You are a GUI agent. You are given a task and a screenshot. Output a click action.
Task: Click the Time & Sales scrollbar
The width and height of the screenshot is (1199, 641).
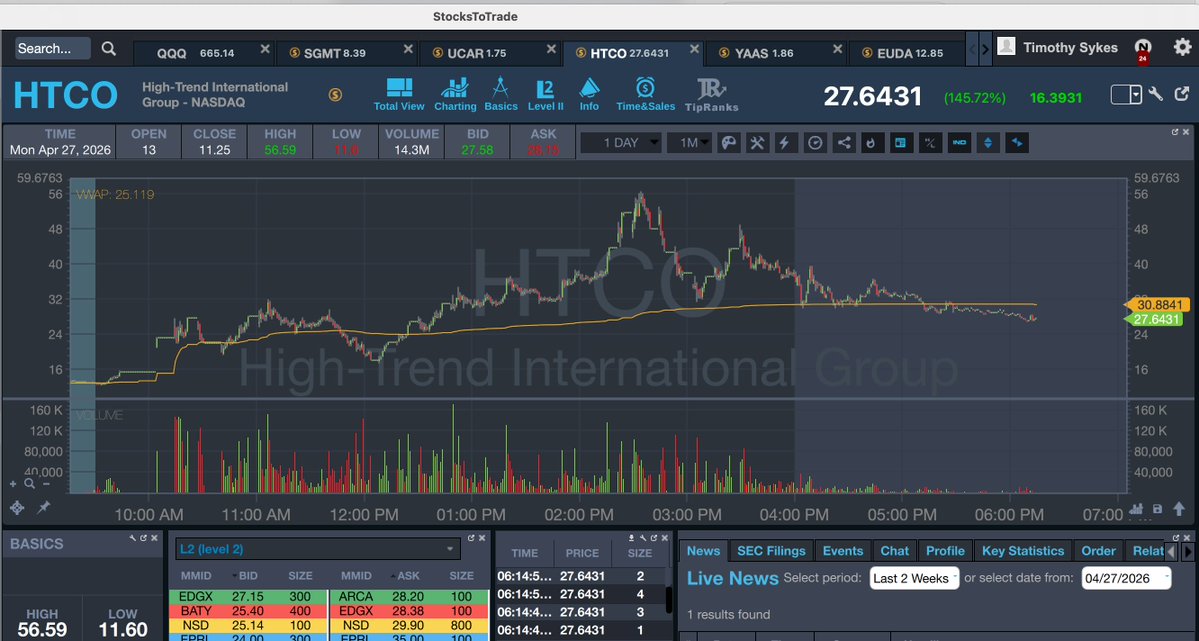coord(670,600)
